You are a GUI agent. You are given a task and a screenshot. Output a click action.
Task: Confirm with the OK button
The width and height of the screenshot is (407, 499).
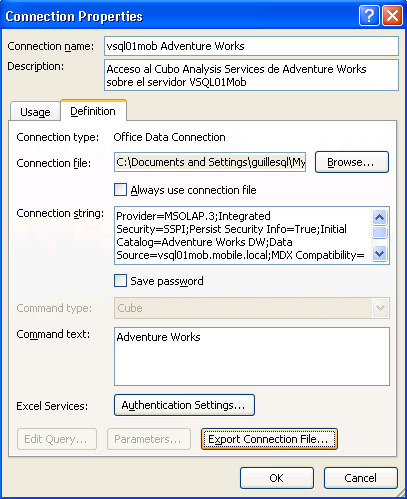(277, 478)
